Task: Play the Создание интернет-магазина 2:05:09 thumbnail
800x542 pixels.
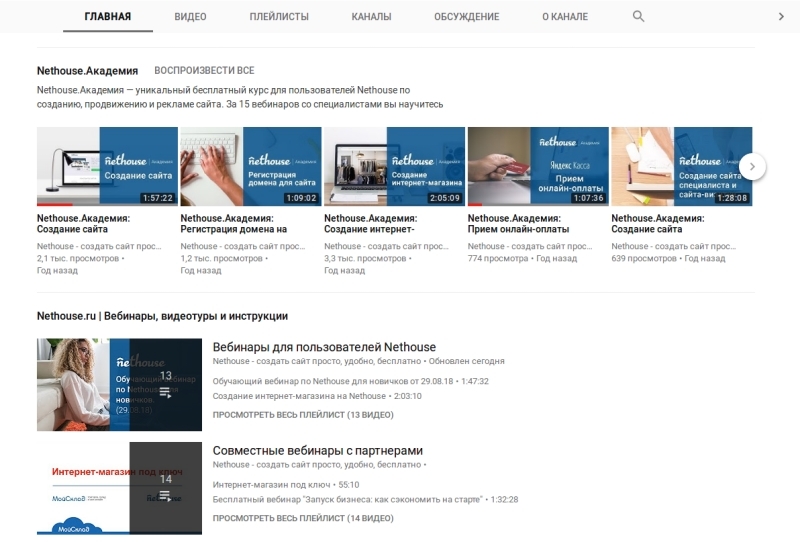Action: (394, 166)
